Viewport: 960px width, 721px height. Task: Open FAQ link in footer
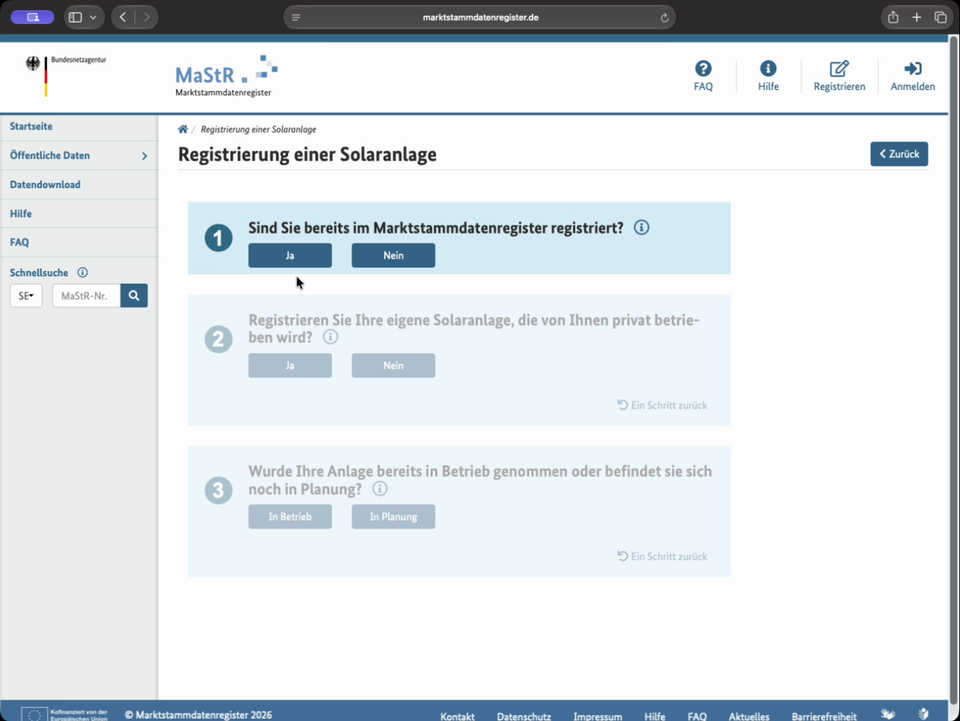click(697, 716)
